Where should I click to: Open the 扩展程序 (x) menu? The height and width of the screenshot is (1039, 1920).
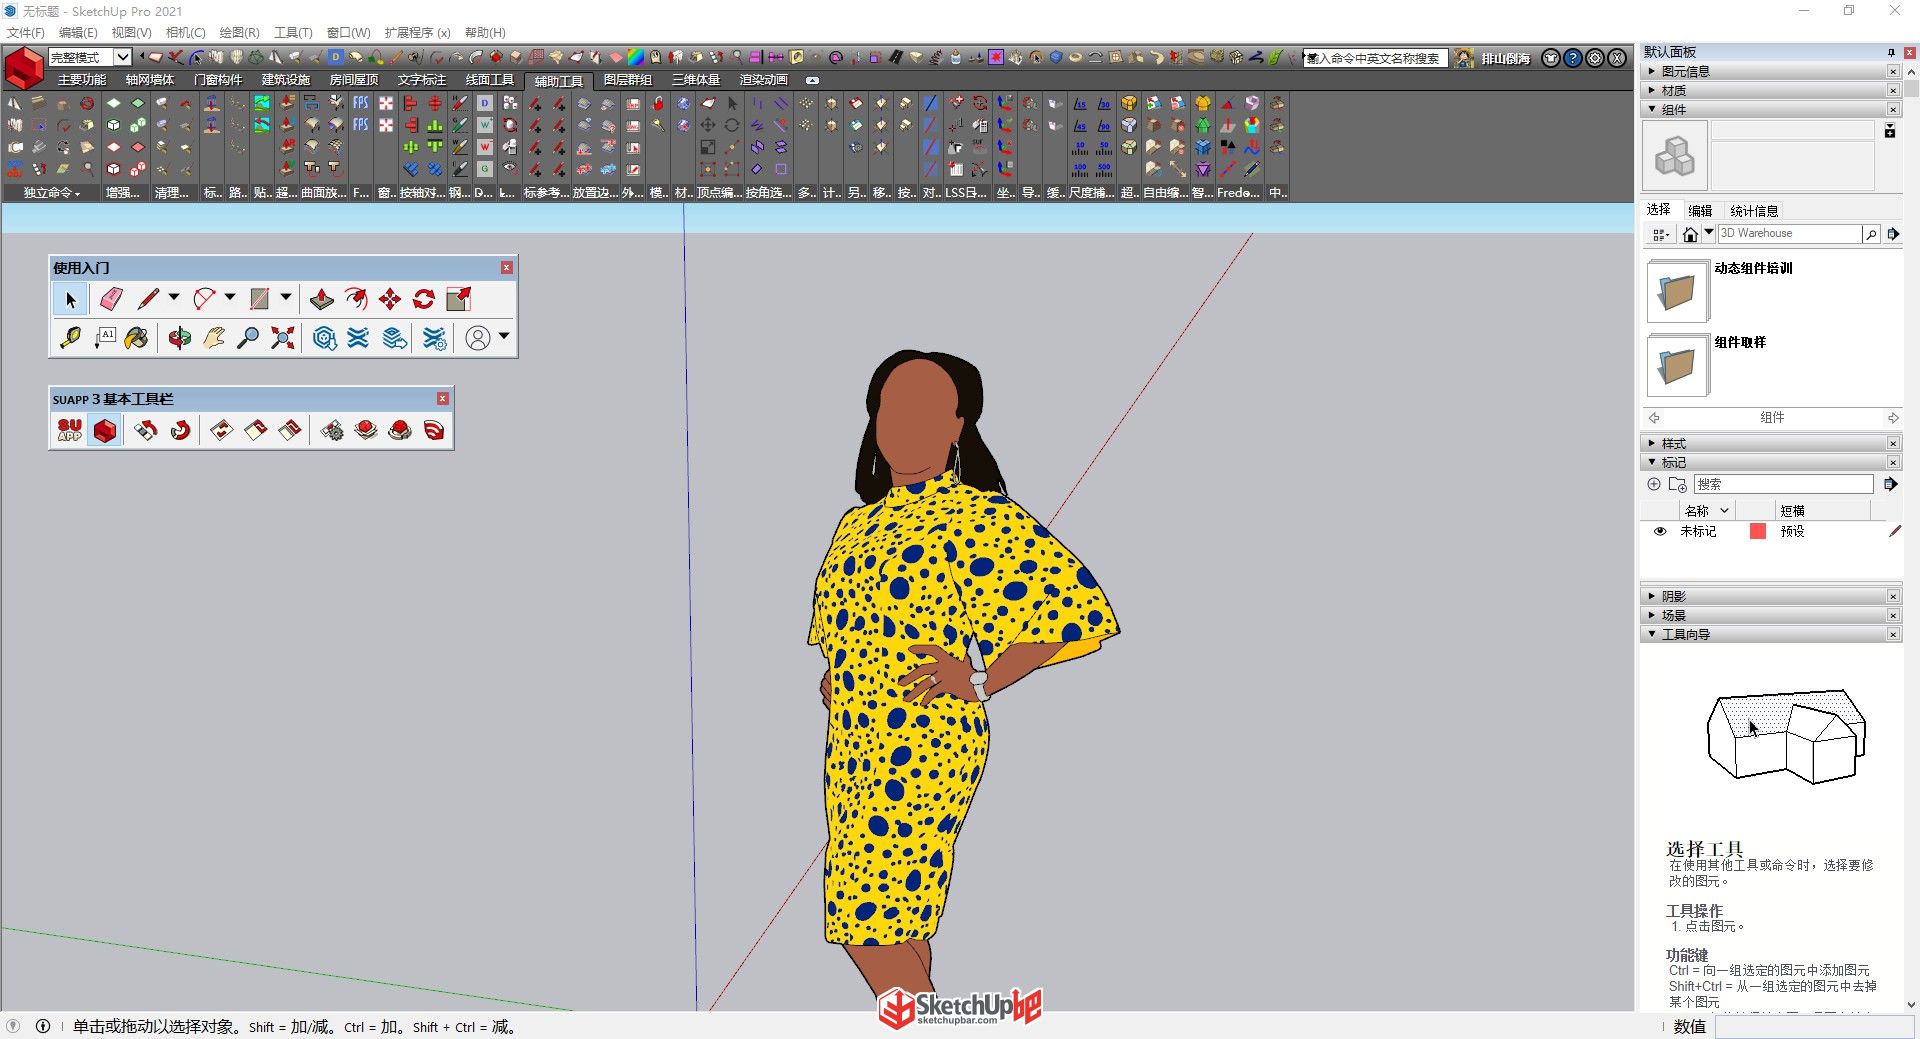417,33
